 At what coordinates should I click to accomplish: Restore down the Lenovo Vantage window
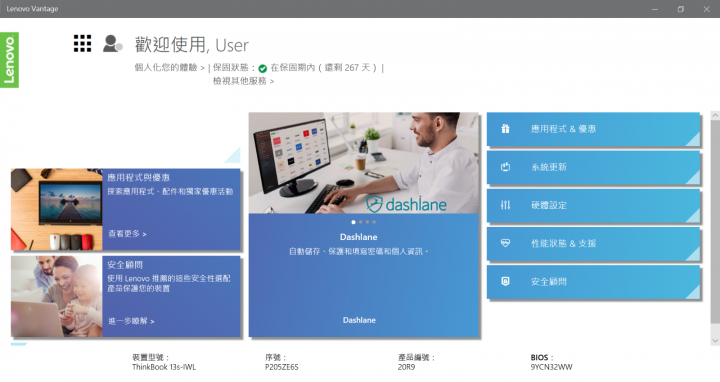(681, 9)
